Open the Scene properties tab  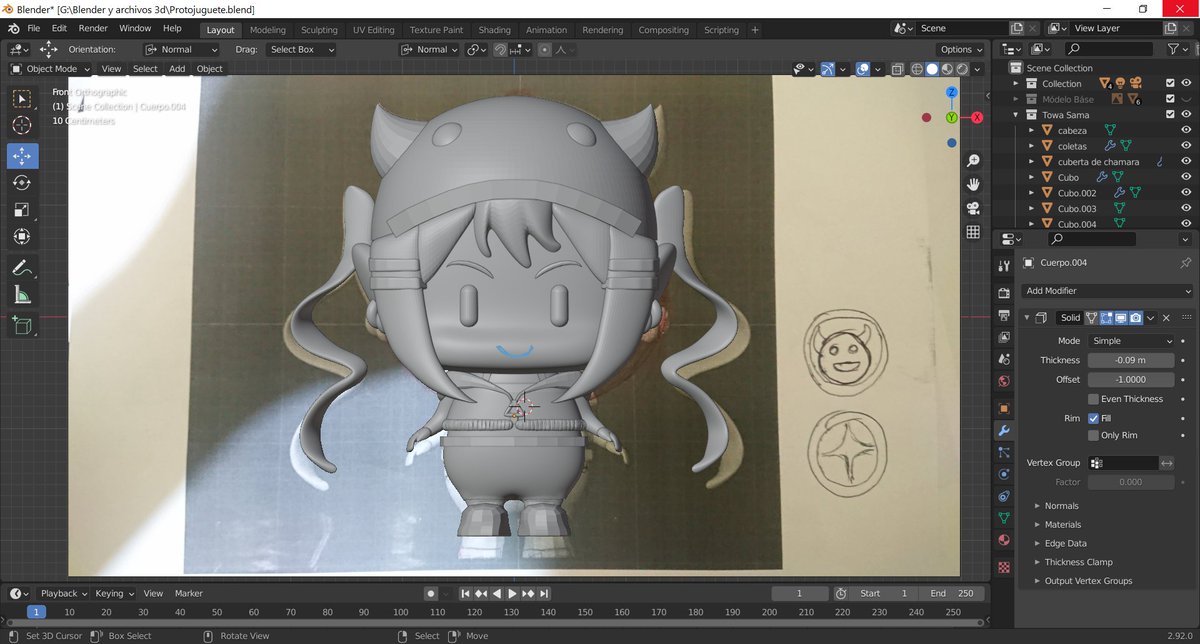tap(1004, 359)
